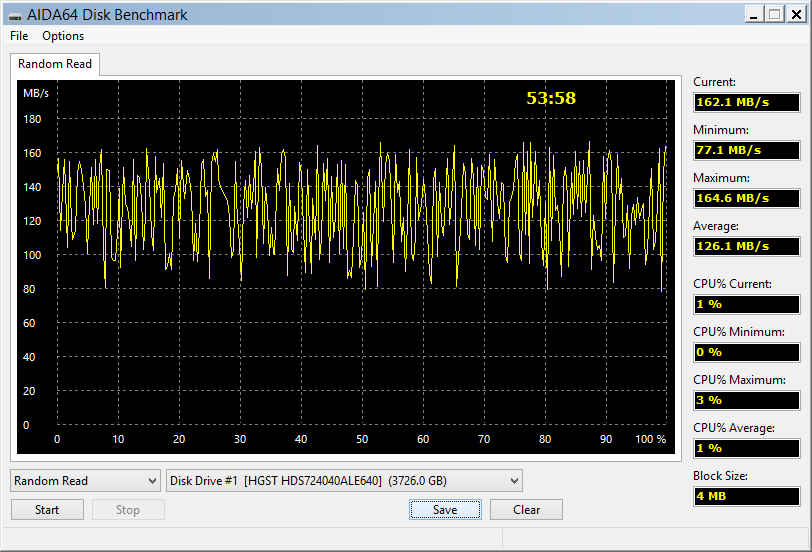Viewport: 812px width, 552px height.
Task: Click the Block Size 4 MB field
Action: [747, 496]
